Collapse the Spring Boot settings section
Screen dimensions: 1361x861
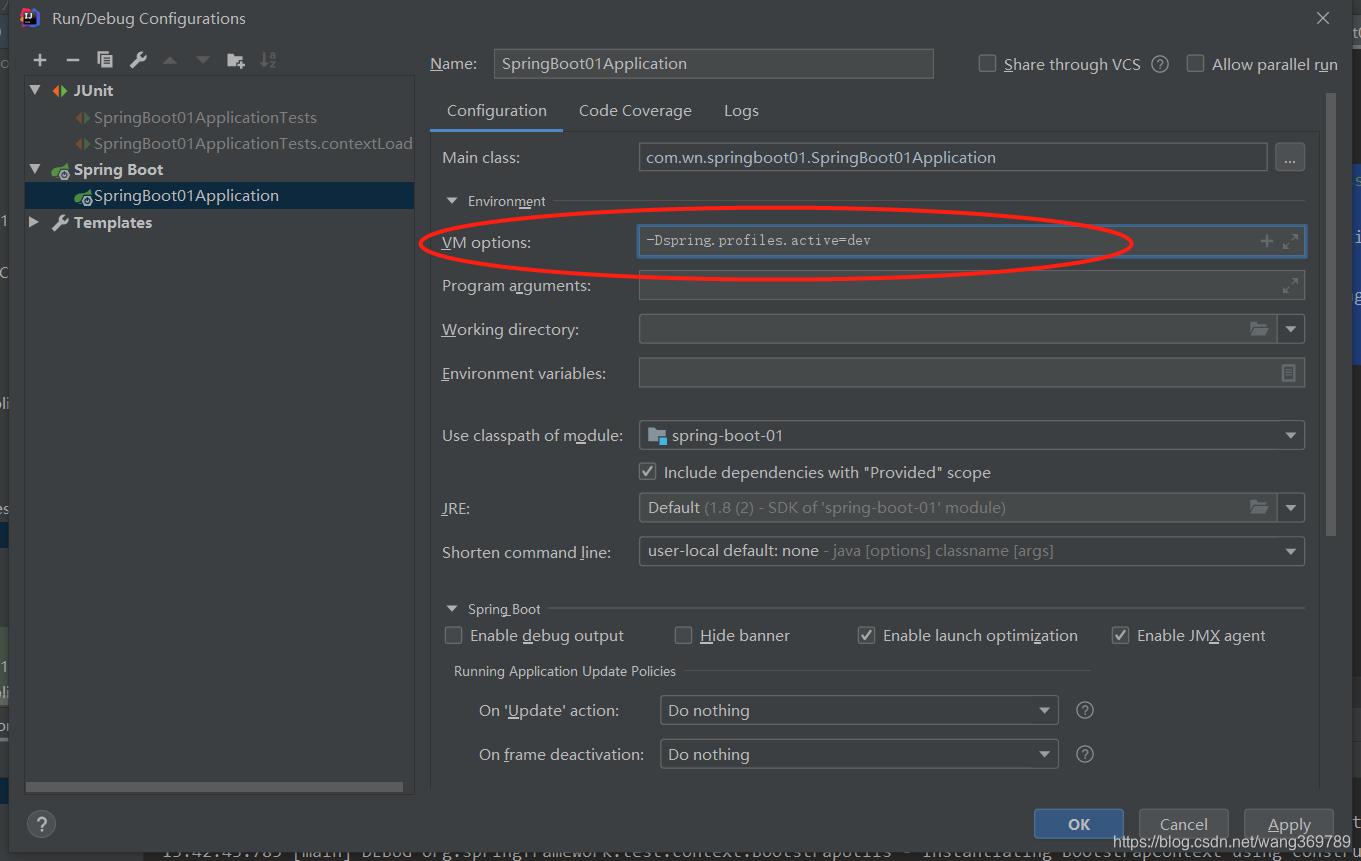[x=451, y=609]
